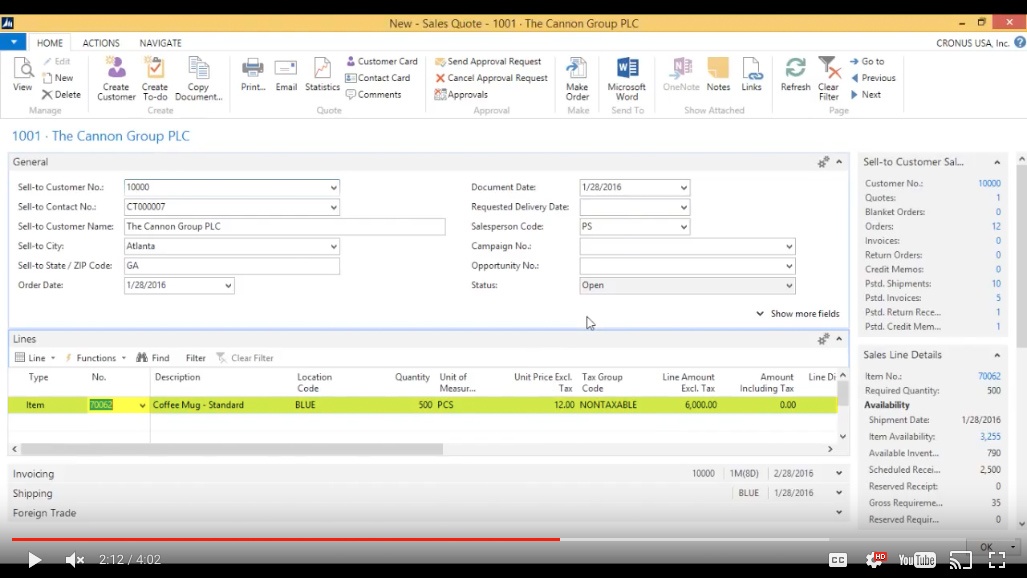
Task: Switch to the HOME ribbon tab
Action: tap(50, 43)
